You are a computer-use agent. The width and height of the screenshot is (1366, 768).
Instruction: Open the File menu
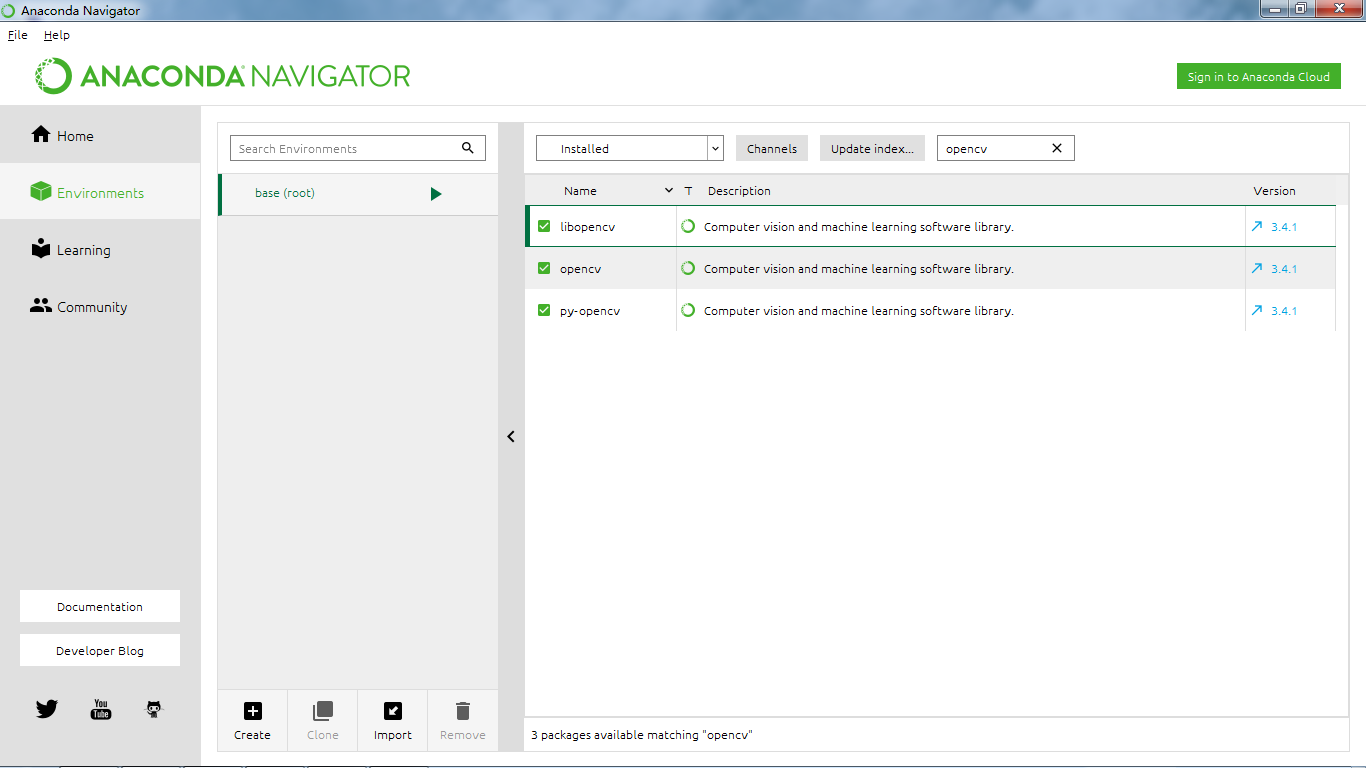click(x=17, y=34)
